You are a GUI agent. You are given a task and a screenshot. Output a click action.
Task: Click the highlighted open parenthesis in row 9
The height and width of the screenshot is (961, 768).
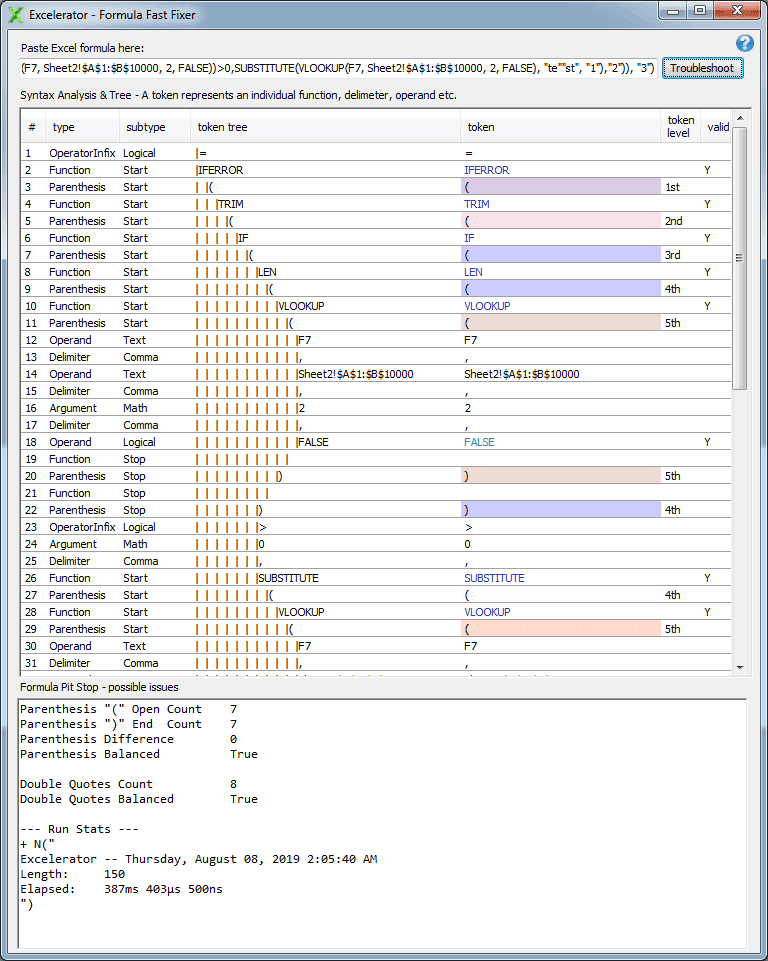pyautogui.click(x=561, y=289)
